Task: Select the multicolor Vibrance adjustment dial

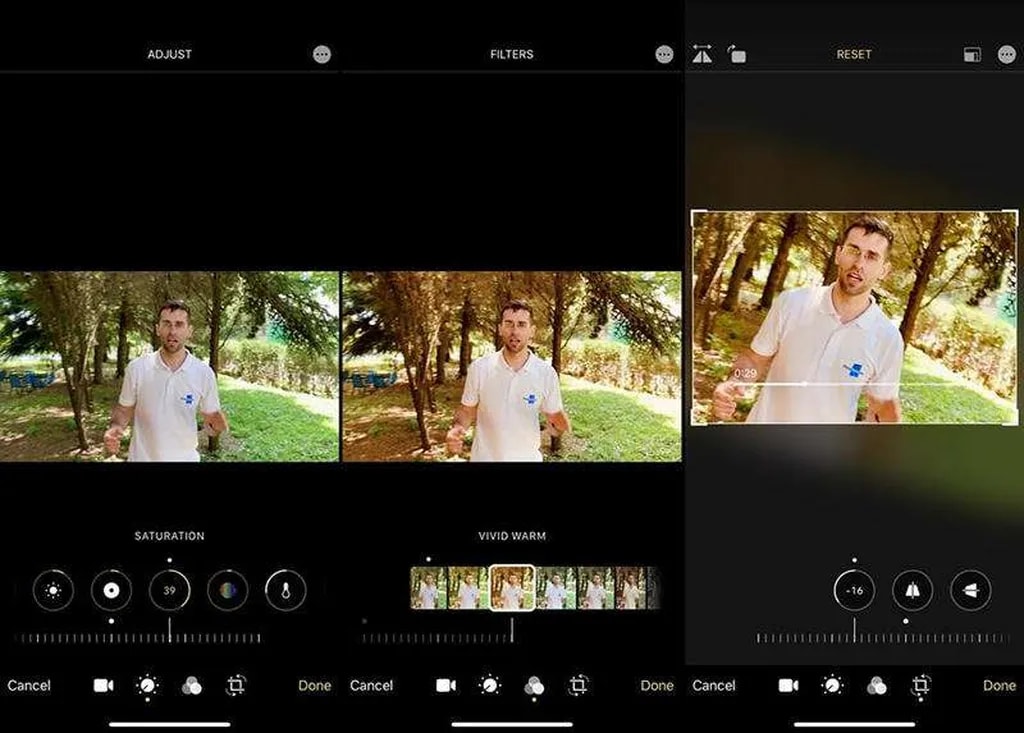Action: 228,590
